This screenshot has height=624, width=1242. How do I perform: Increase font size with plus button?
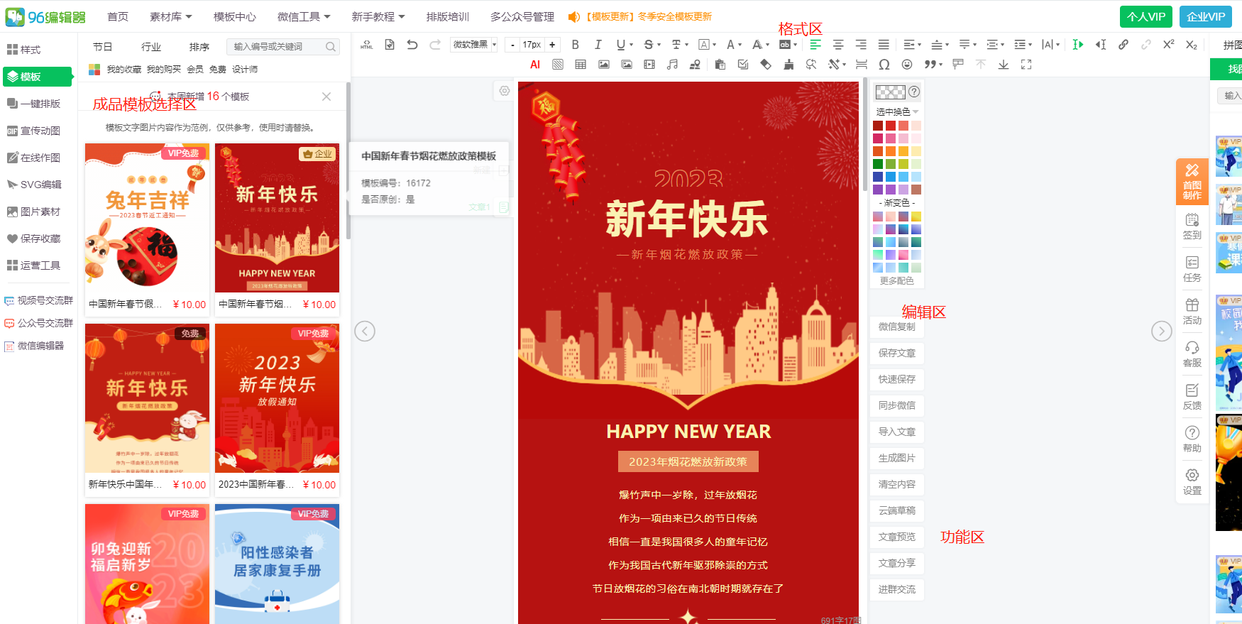point(552,45)
